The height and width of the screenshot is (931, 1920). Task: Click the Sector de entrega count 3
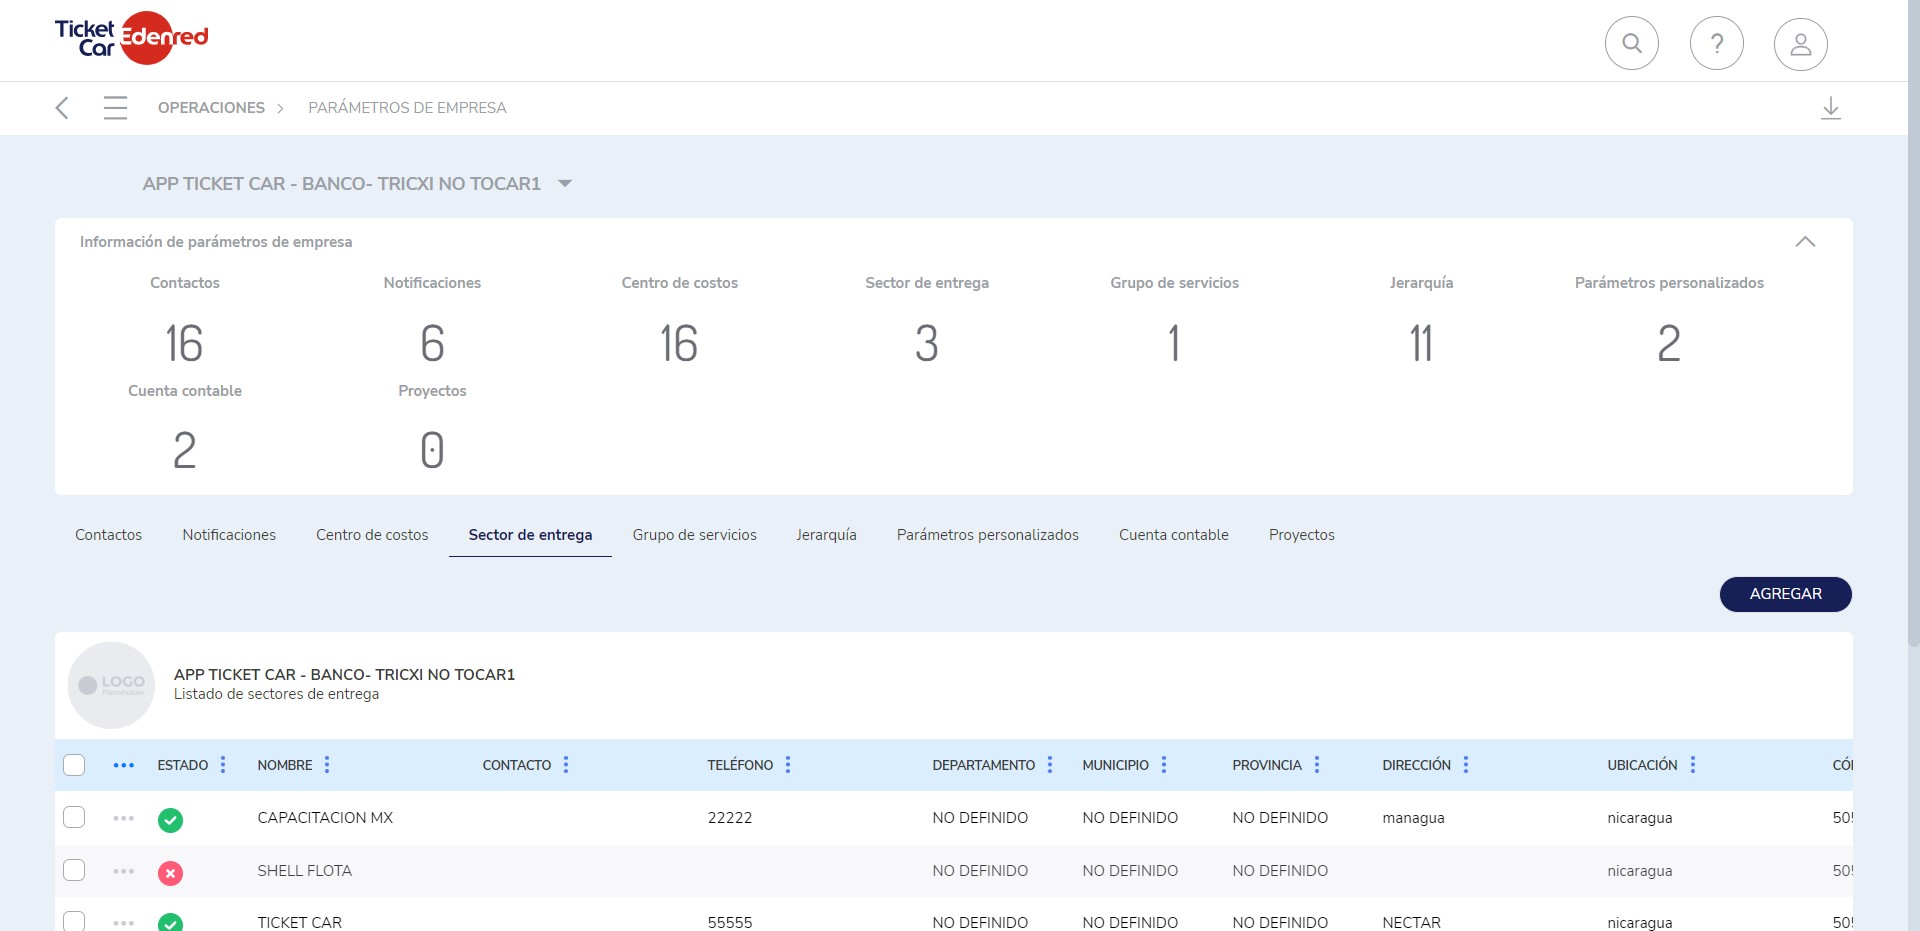click(x=927, y=344)
